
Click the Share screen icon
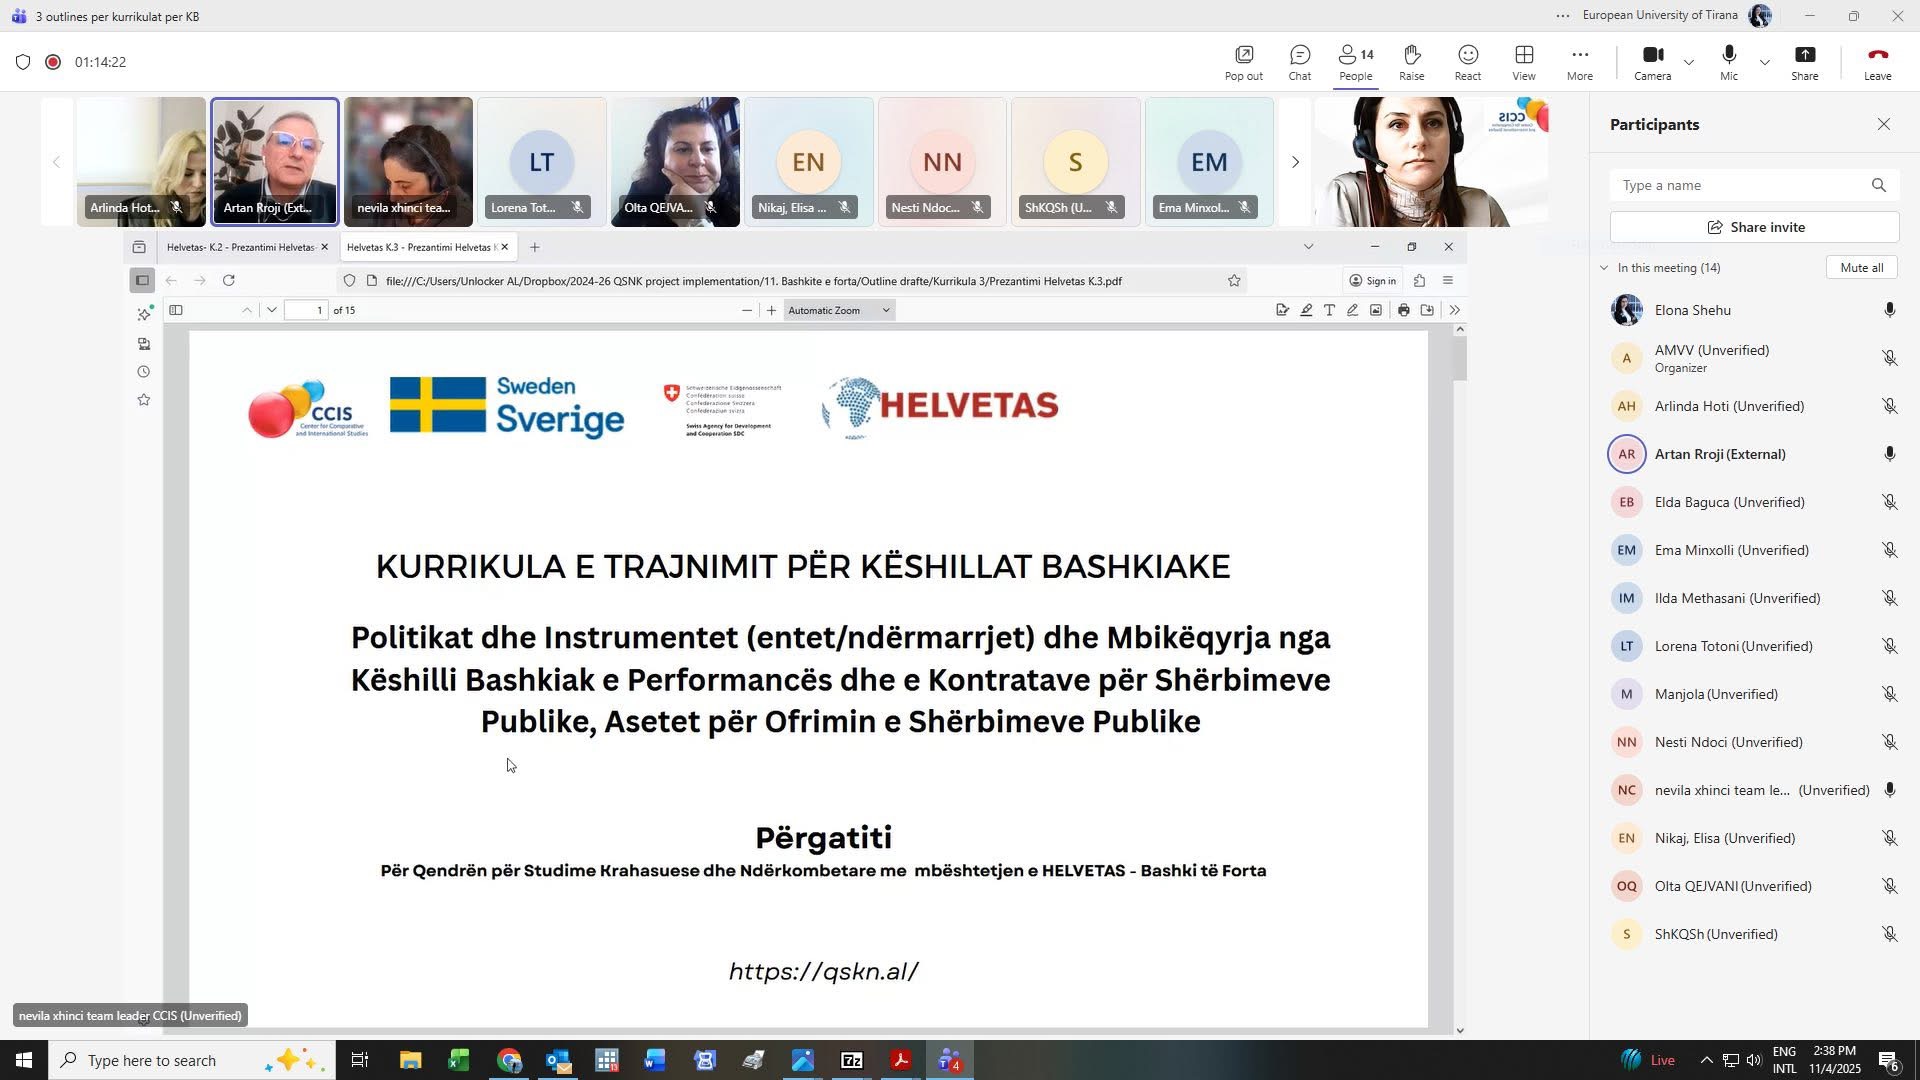(1804, 62)
